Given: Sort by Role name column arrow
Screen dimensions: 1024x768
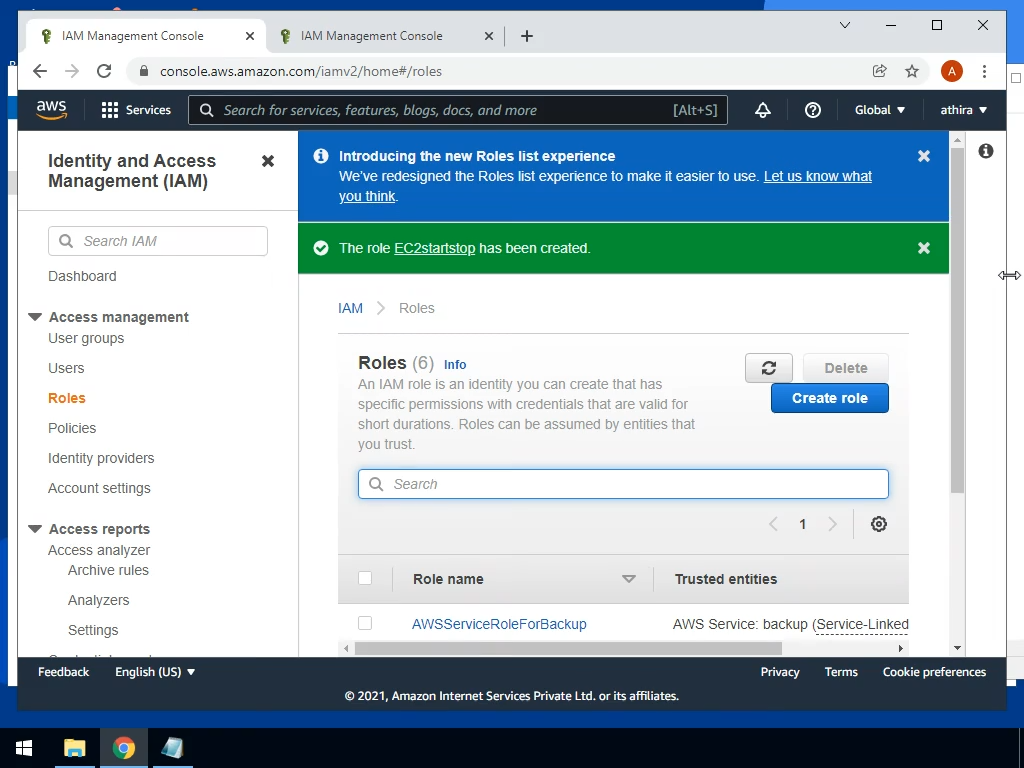Looking at the screenshot, I should (629, 579).
